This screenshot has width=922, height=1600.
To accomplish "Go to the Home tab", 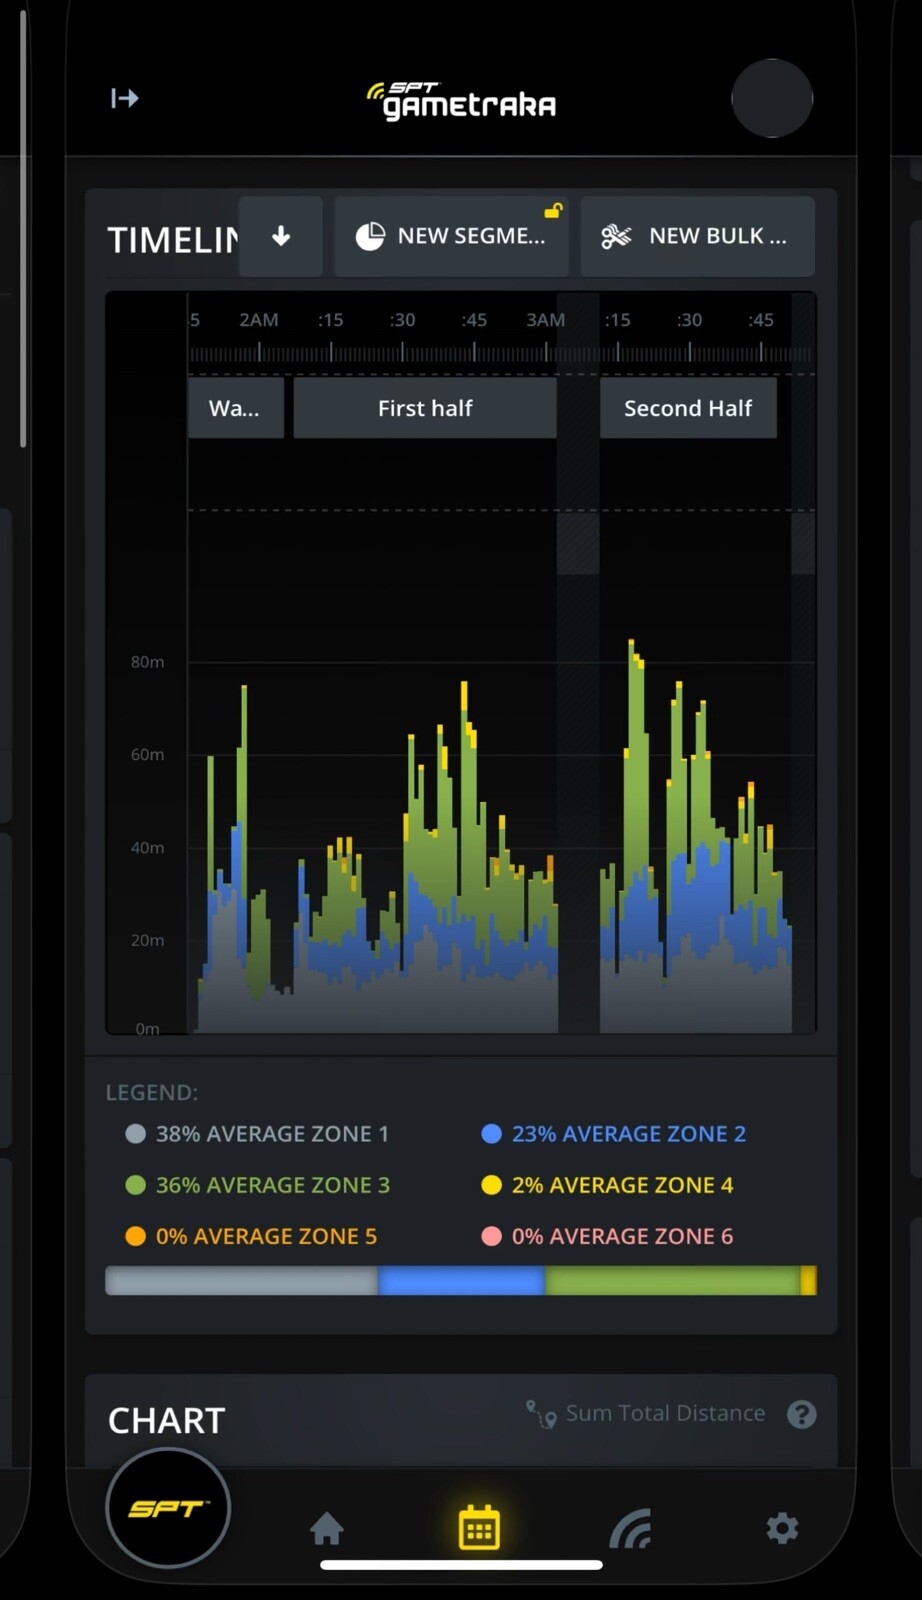I will pyautogui.click(x=326, y=1528).
